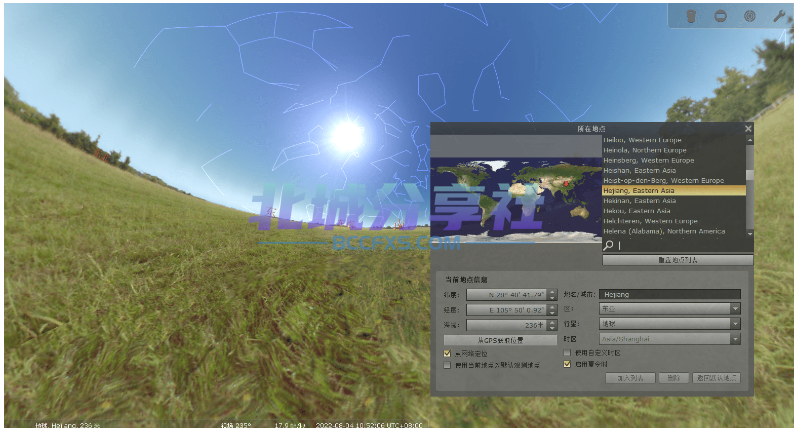Click the delete button in location dialog
The height and width of the screenshot is (428, 795).
pyautogui.click(x=673, y=378)
